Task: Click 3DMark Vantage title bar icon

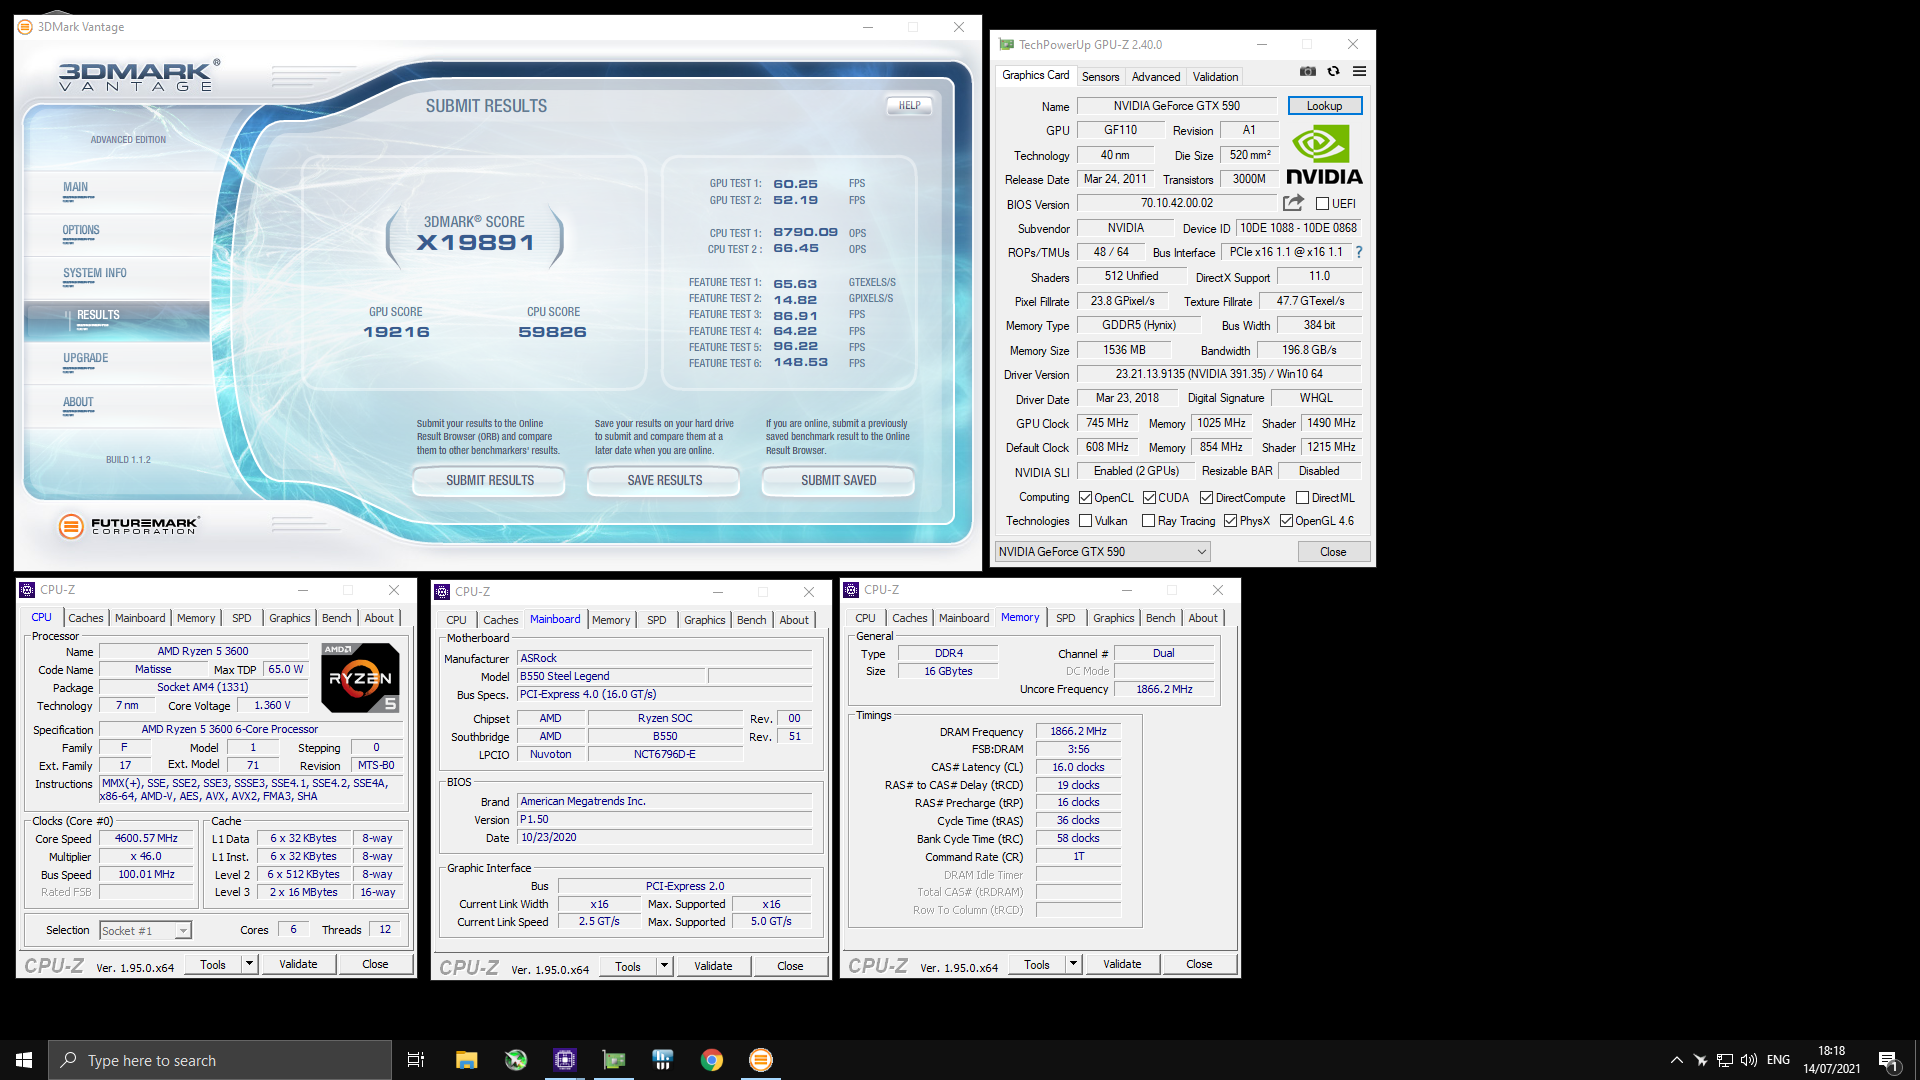Action: click(x=25, y=27)
